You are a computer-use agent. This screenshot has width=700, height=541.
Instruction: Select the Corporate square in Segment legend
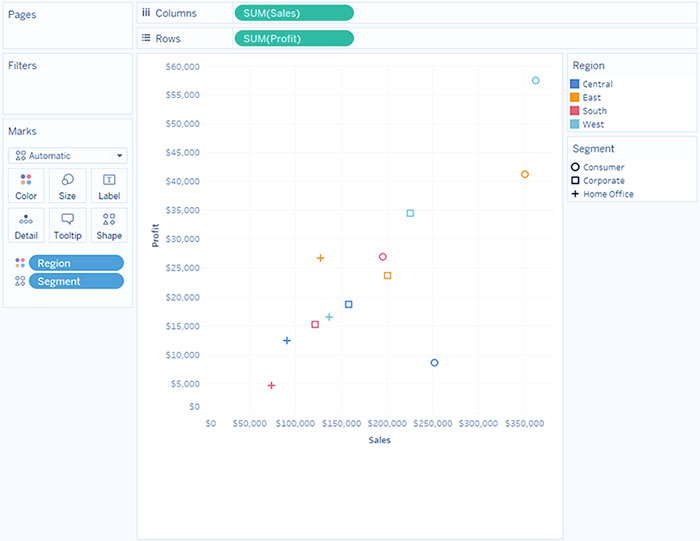coord(575,180)
